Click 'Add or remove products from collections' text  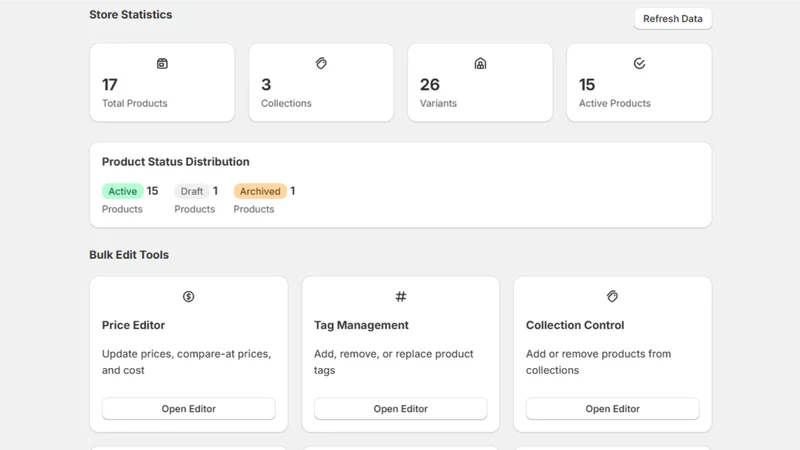(598, 362)
